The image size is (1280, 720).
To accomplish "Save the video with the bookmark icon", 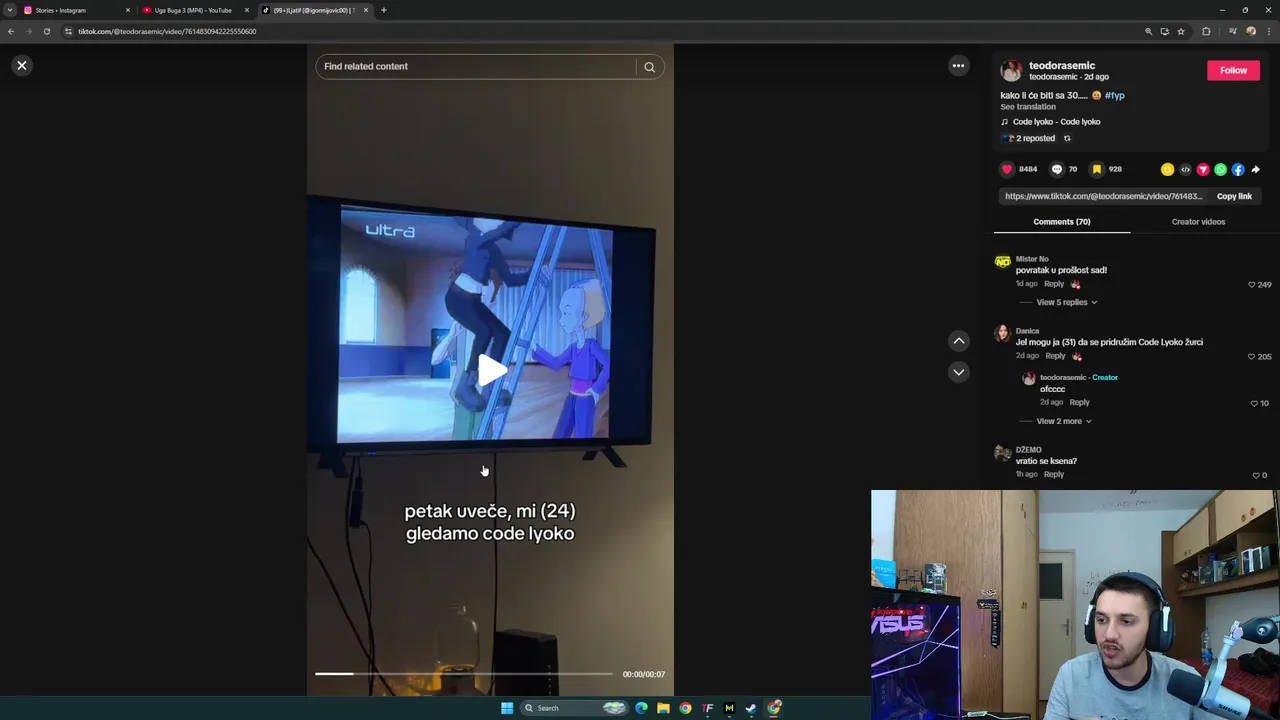I will coord(1097,169).
